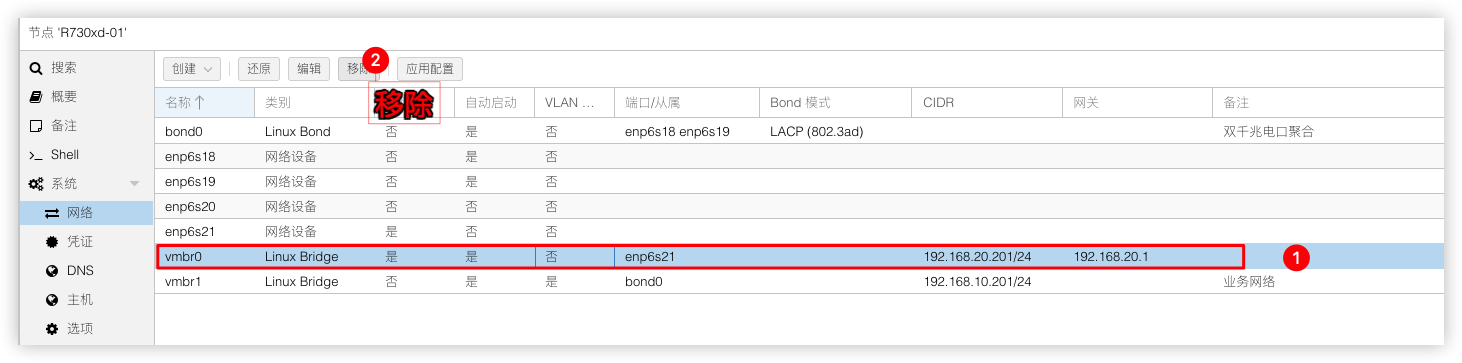Click the CIDR column header
Viewport: 1462px width, 363px height.
(x=987, y=103)
